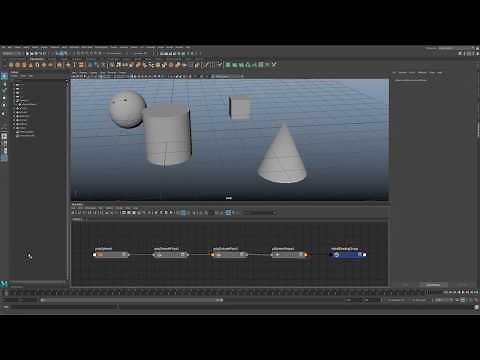The height and width of the screenshot is (360, 480).
Task: Select the sphere object in the viewport
Action: coord(127,109)
